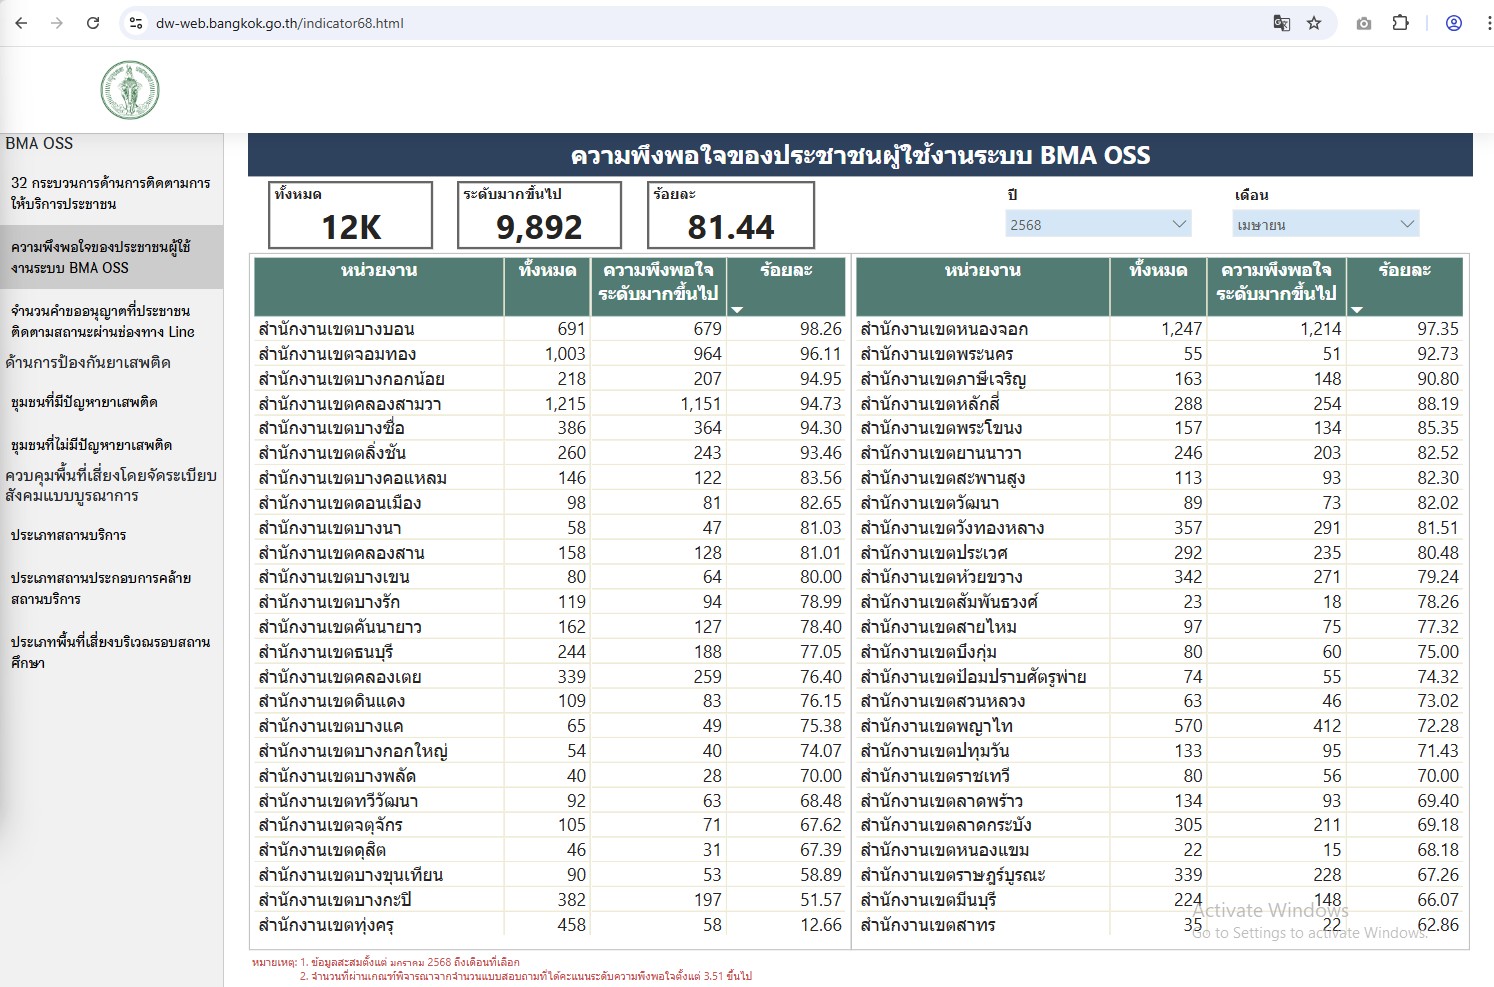Image resolution: width=1494 pixels, height=987 pixels.
Task: Open the browser extensions icon
Action: click(1400, 23)
